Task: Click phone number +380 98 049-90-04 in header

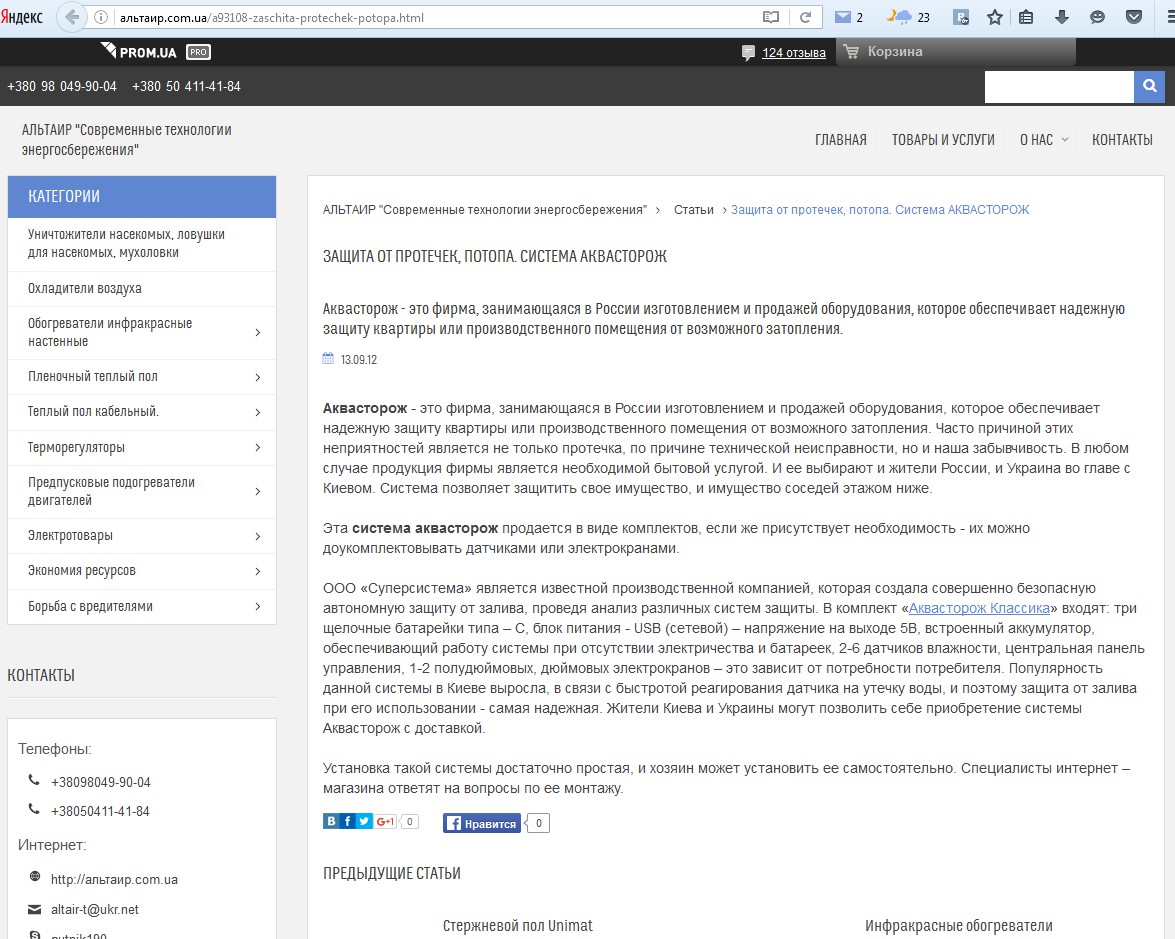Action: coord(62,86)
